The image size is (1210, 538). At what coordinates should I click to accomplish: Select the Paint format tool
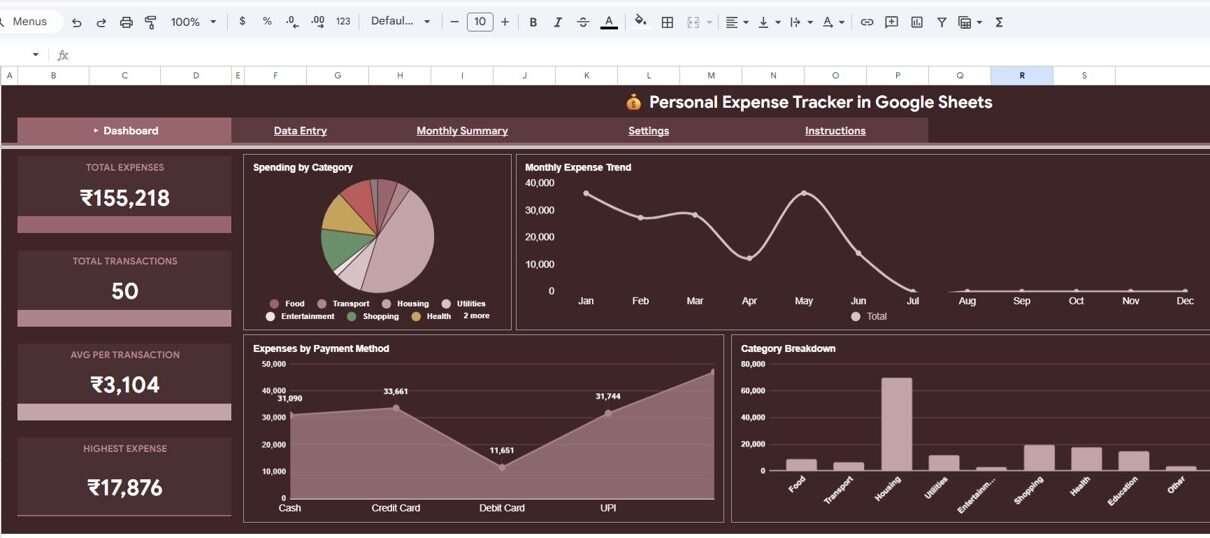click(151, 22)
